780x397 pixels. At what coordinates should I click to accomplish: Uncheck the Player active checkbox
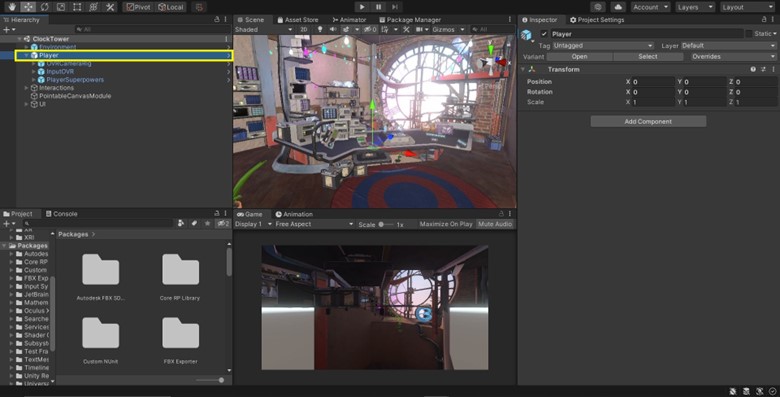click(544, 34)
